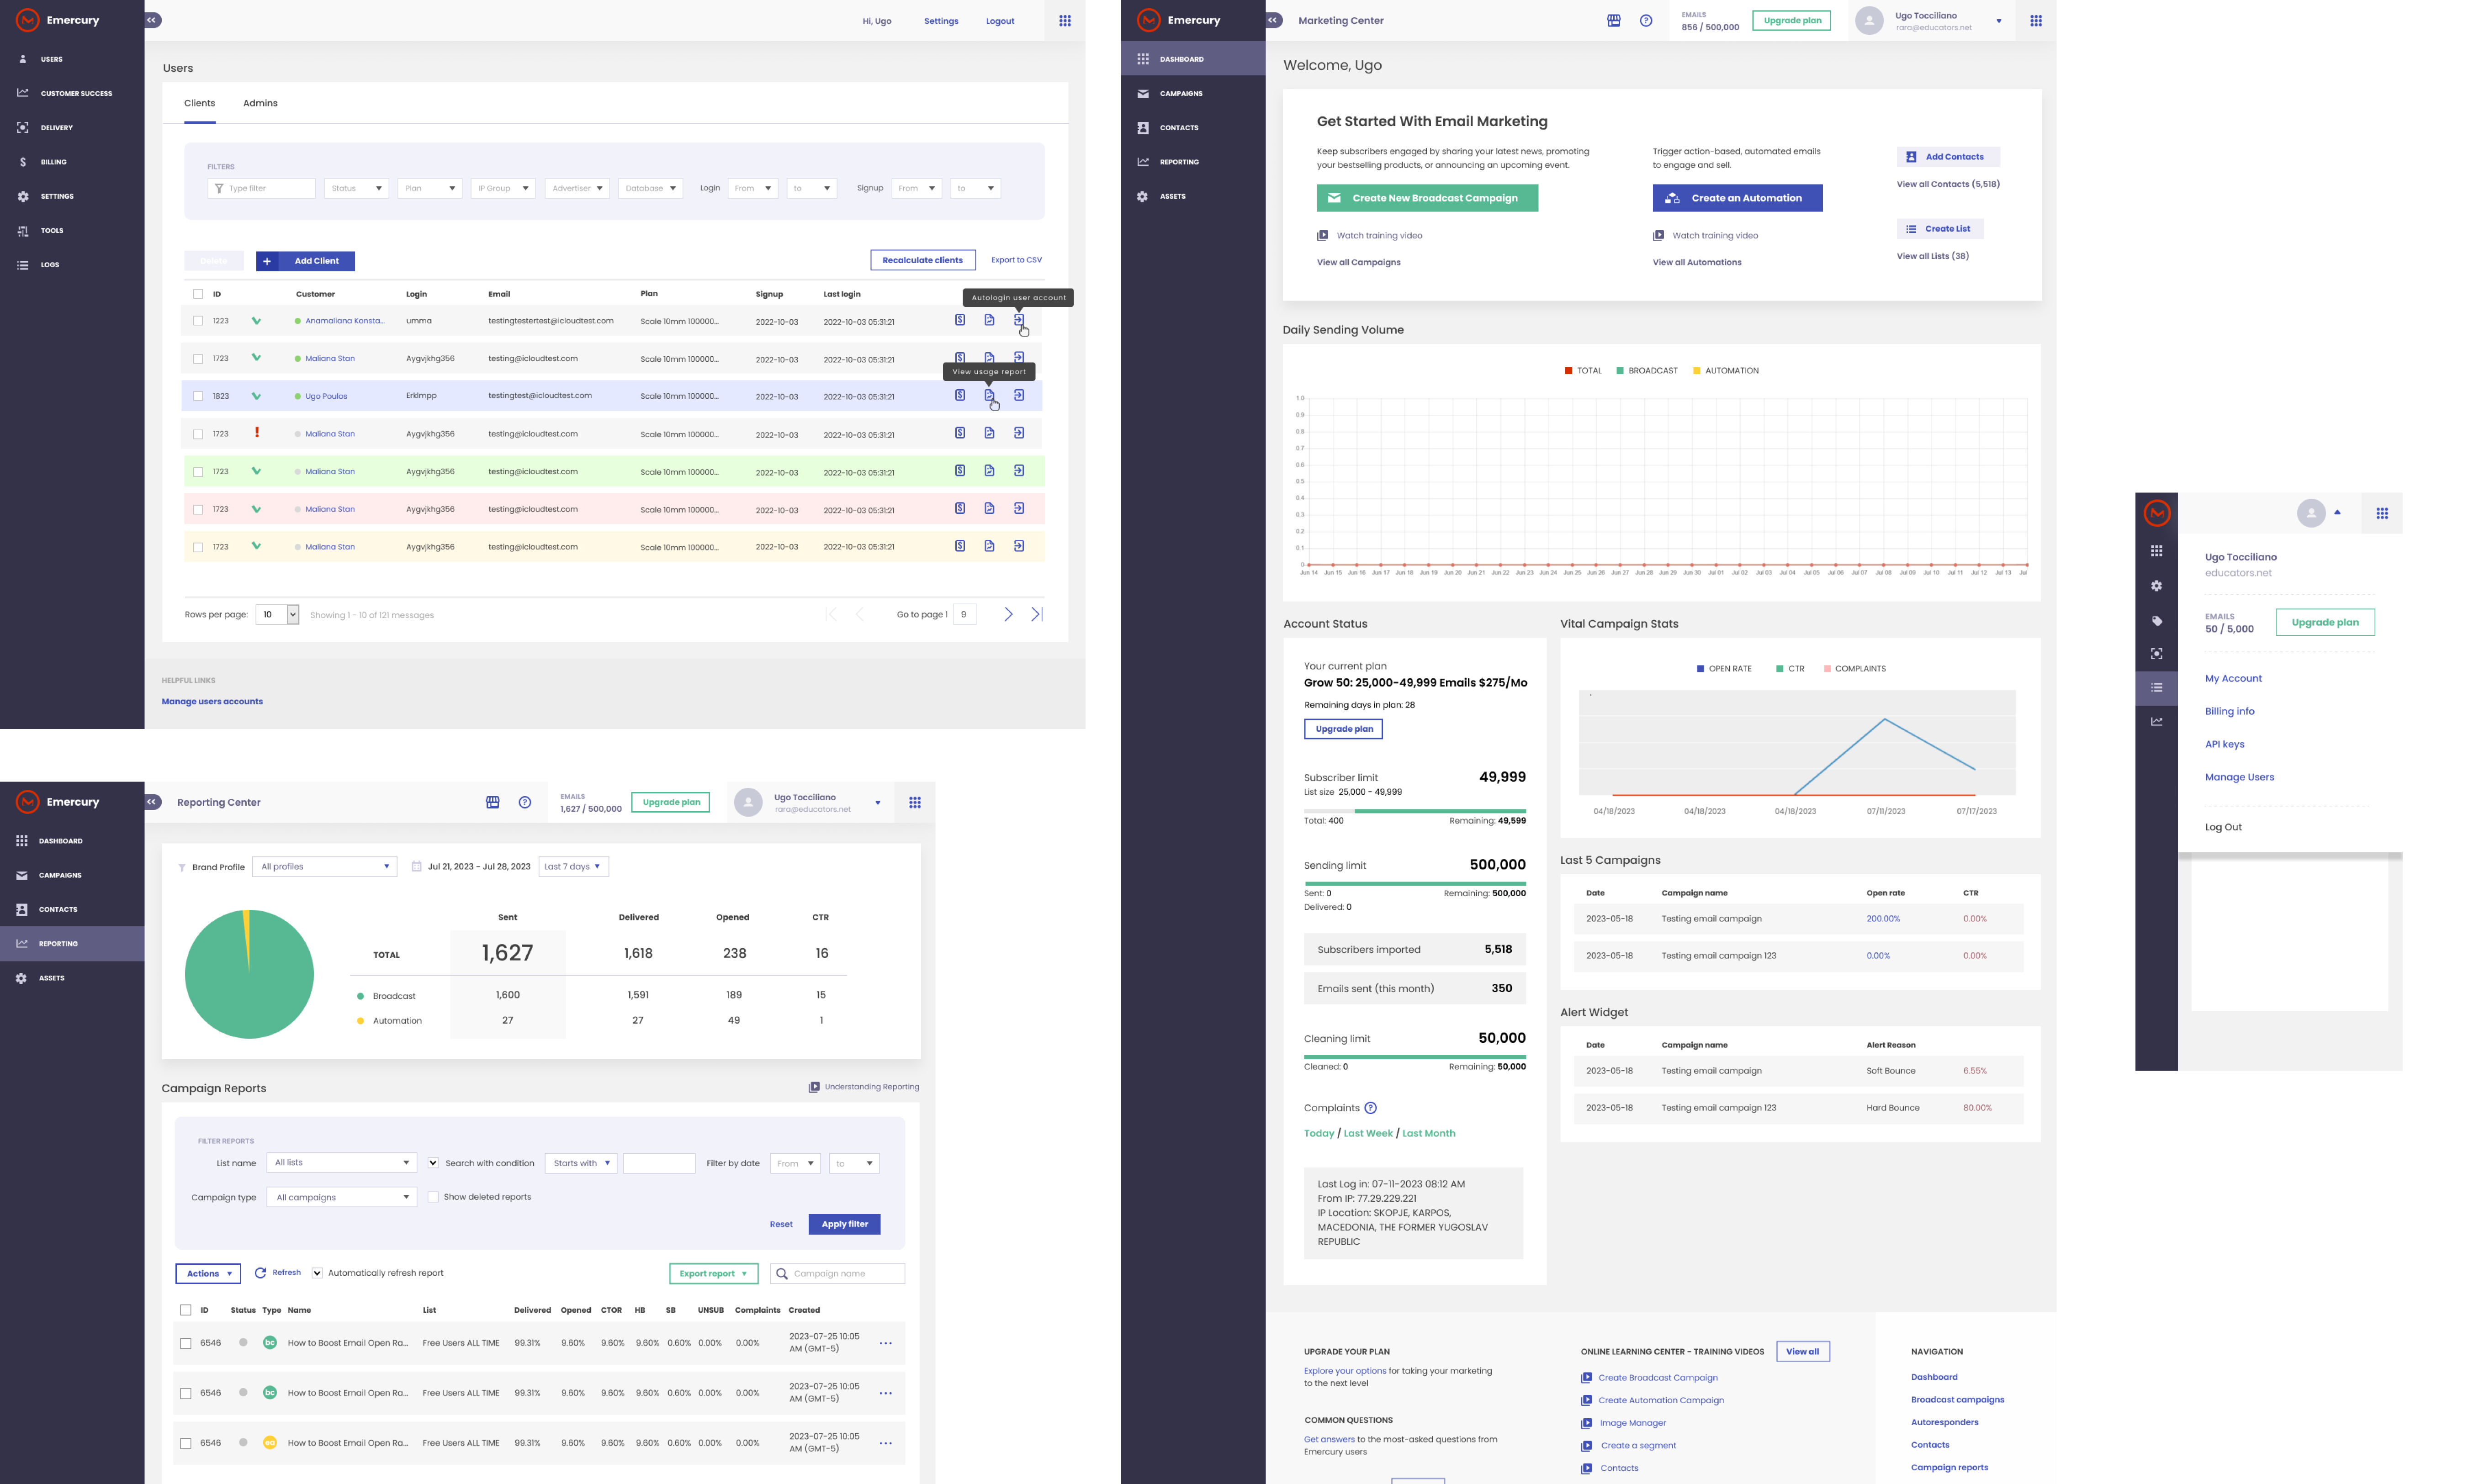Screen dimensions: 2474x1484
Task: Collapse sidebar with double-arrow beside Reporting Center
Action: coord(153,802)
